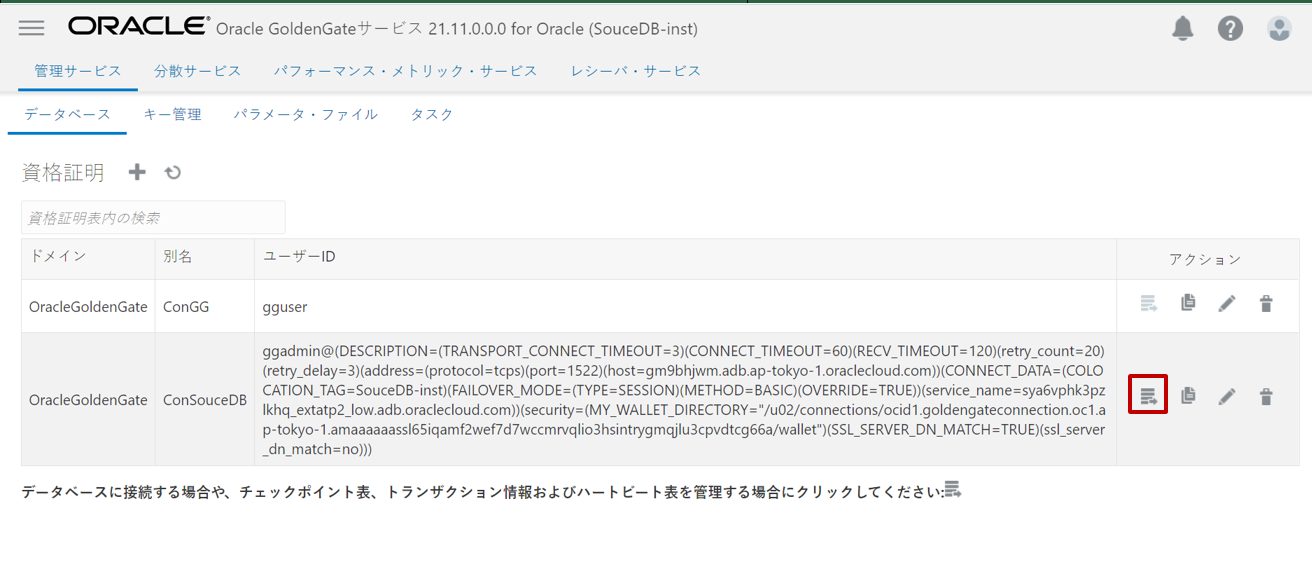This screenshot has width=1312, height=580.
Task: Click the 資格証明 section heading
Action: click(63, 172)
